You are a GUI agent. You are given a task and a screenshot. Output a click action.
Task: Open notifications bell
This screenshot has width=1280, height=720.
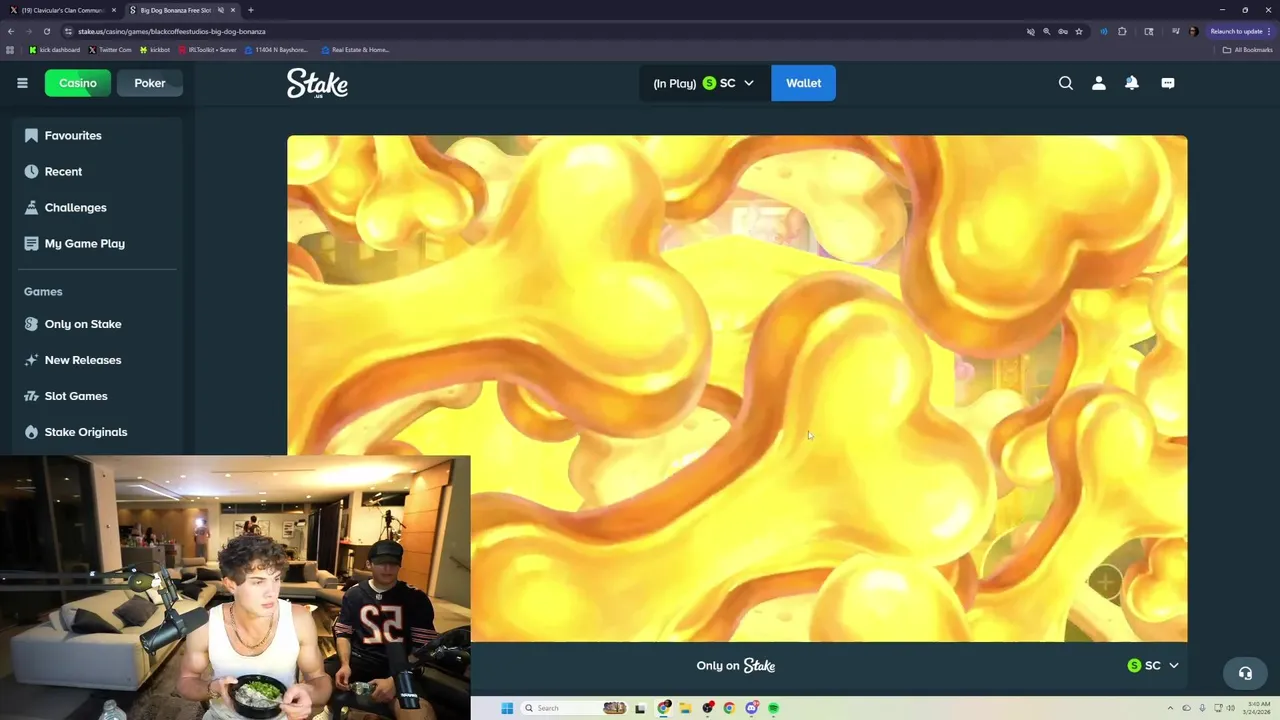pyautogui.click(x=1132, y=83)
